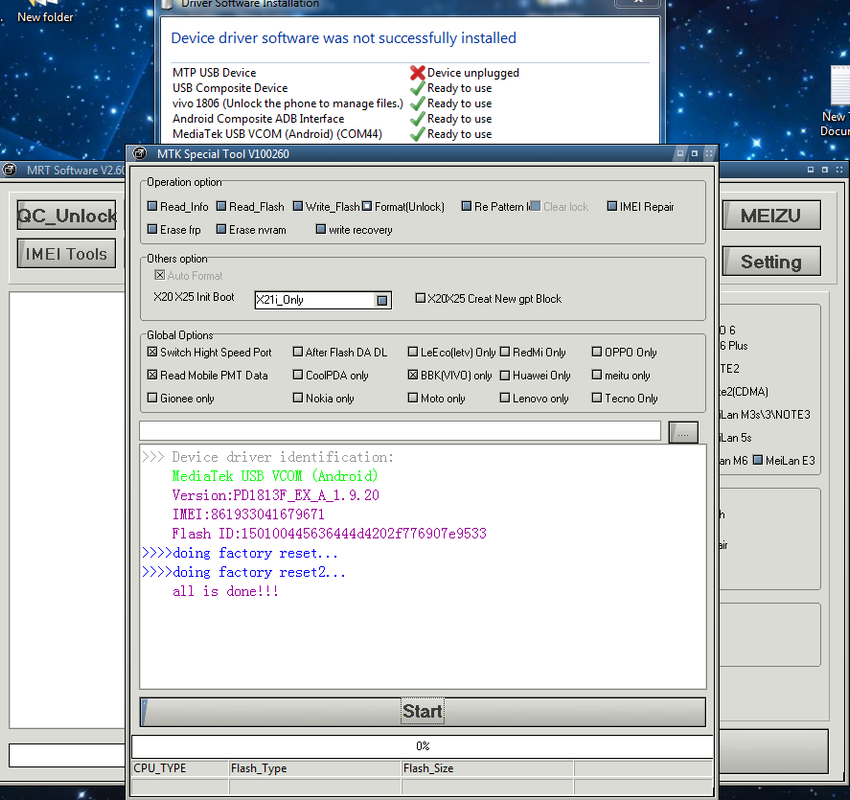The image size is (850, 800).
Task: Tick the IMEI Repair checkbox
Action: (x=612, y=207)
